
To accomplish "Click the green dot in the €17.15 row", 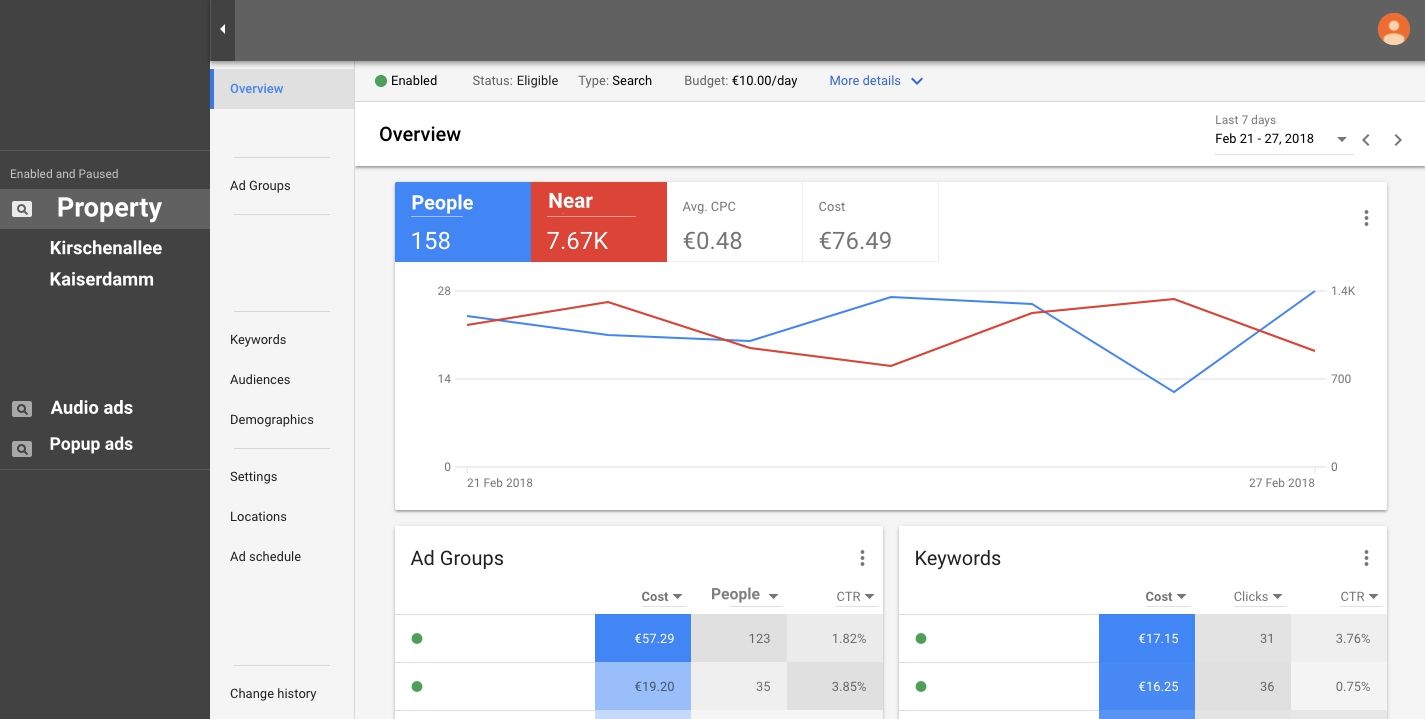I will point(921,638).
